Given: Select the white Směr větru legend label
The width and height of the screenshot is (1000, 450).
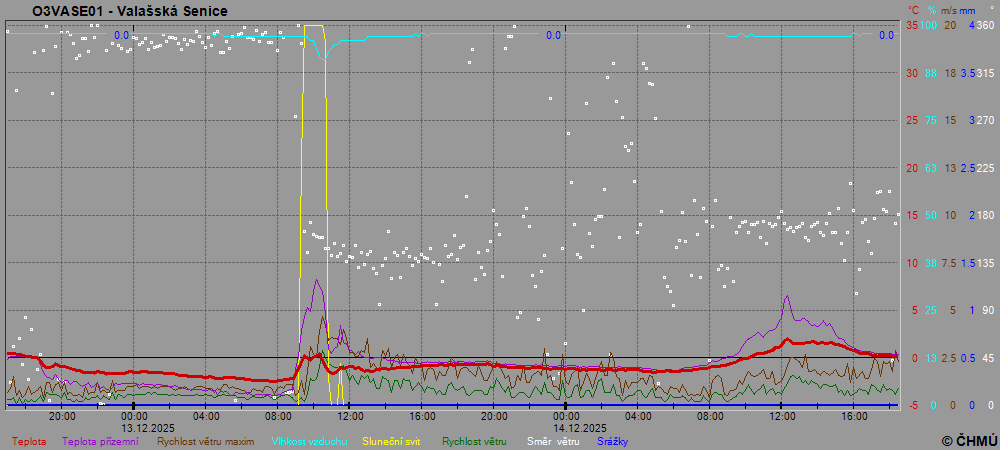Looking at the screenshot, I should coord(553,440).
